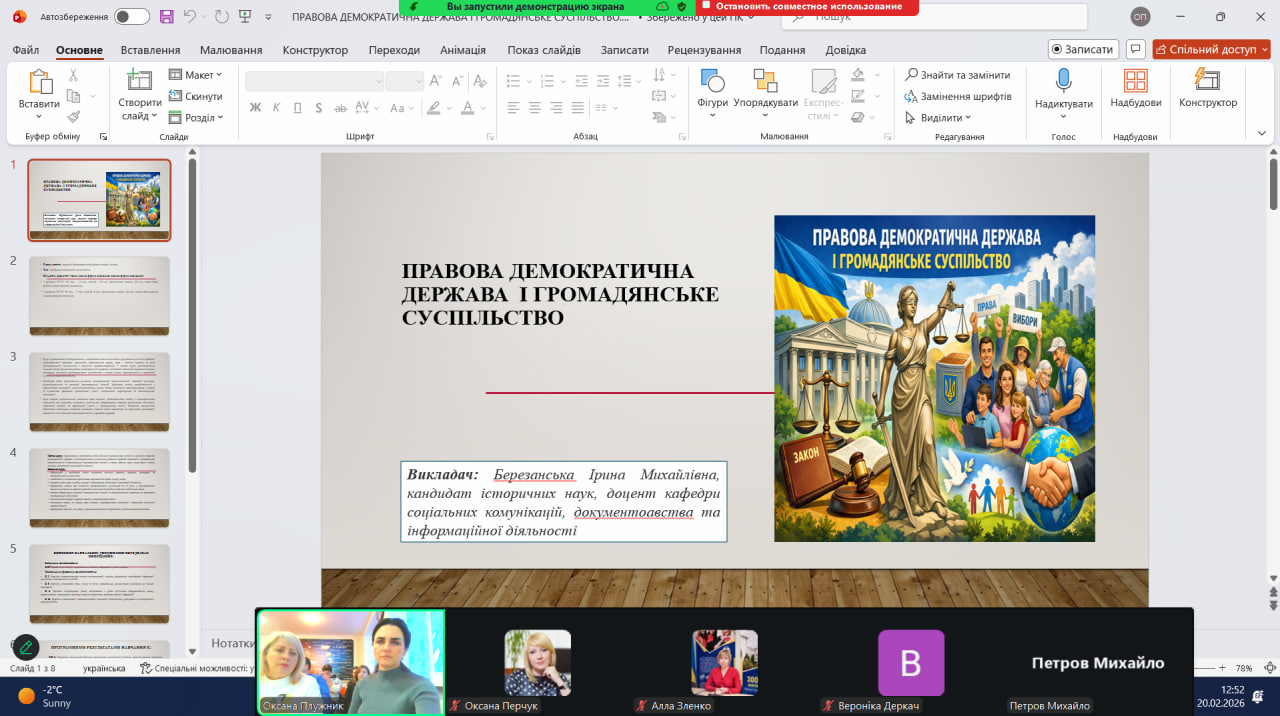
Task: Select slide 3 thumbnail in panel
Action: click(x=99, y=392)
